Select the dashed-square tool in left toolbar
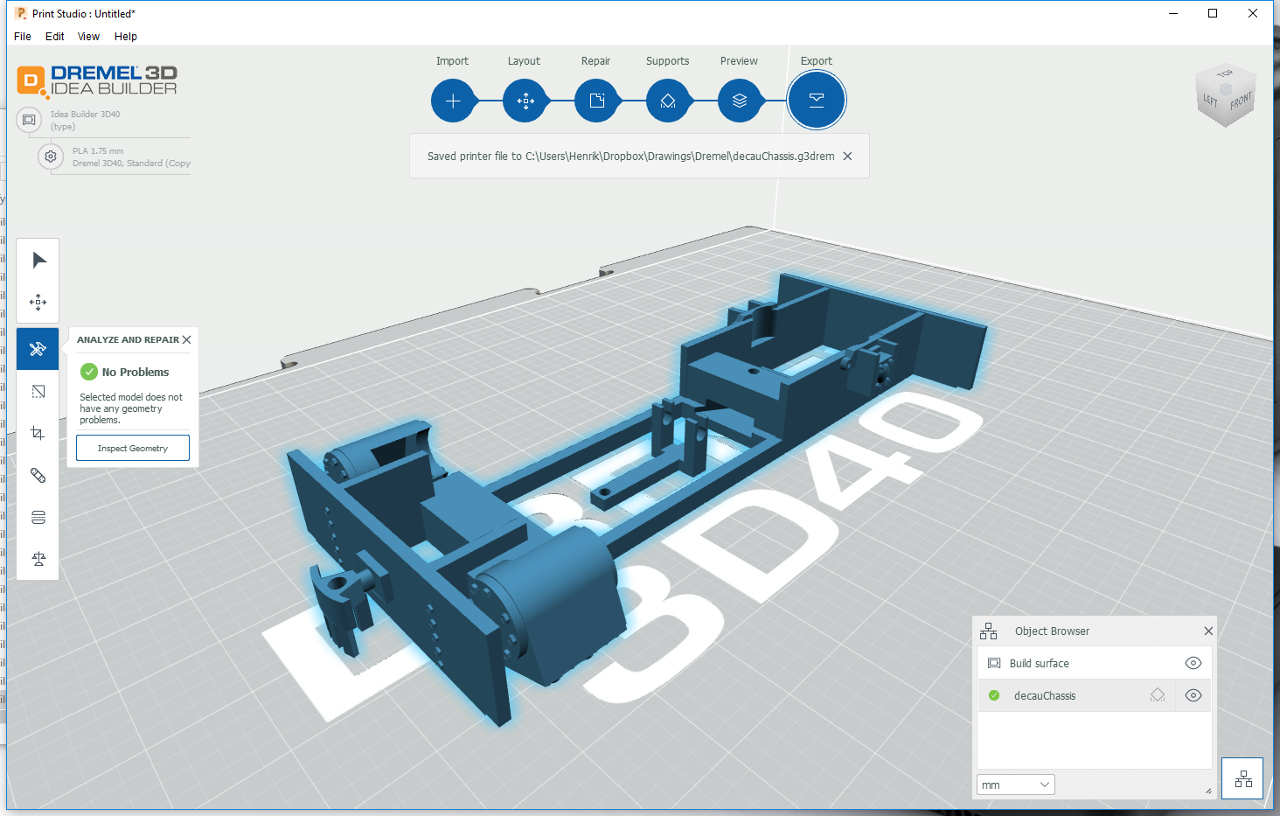This screenshot has width=1280, height=816. pos(38,391)
